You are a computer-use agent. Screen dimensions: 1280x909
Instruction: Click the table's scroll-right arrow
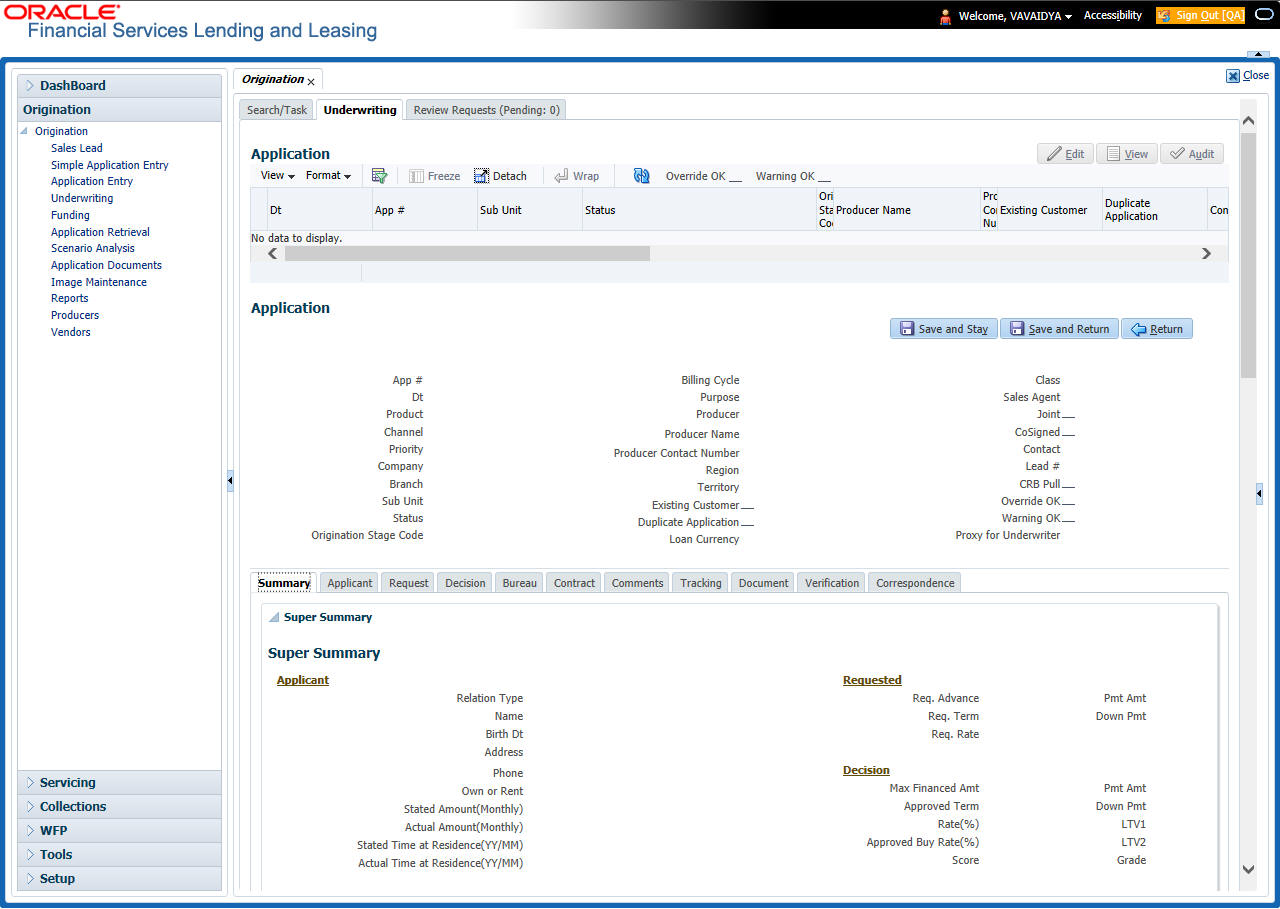pyautogui.click(x=1206, y=254)
